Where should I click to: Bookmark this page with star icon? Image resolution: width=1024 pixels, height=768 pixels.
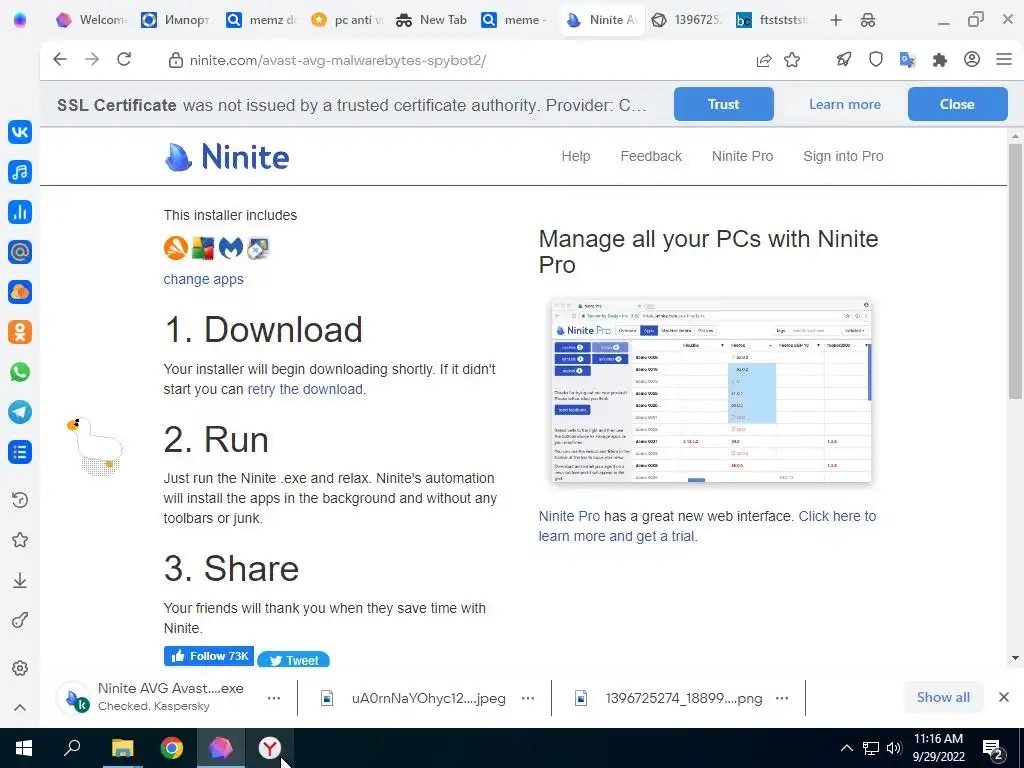pos(792,60)
